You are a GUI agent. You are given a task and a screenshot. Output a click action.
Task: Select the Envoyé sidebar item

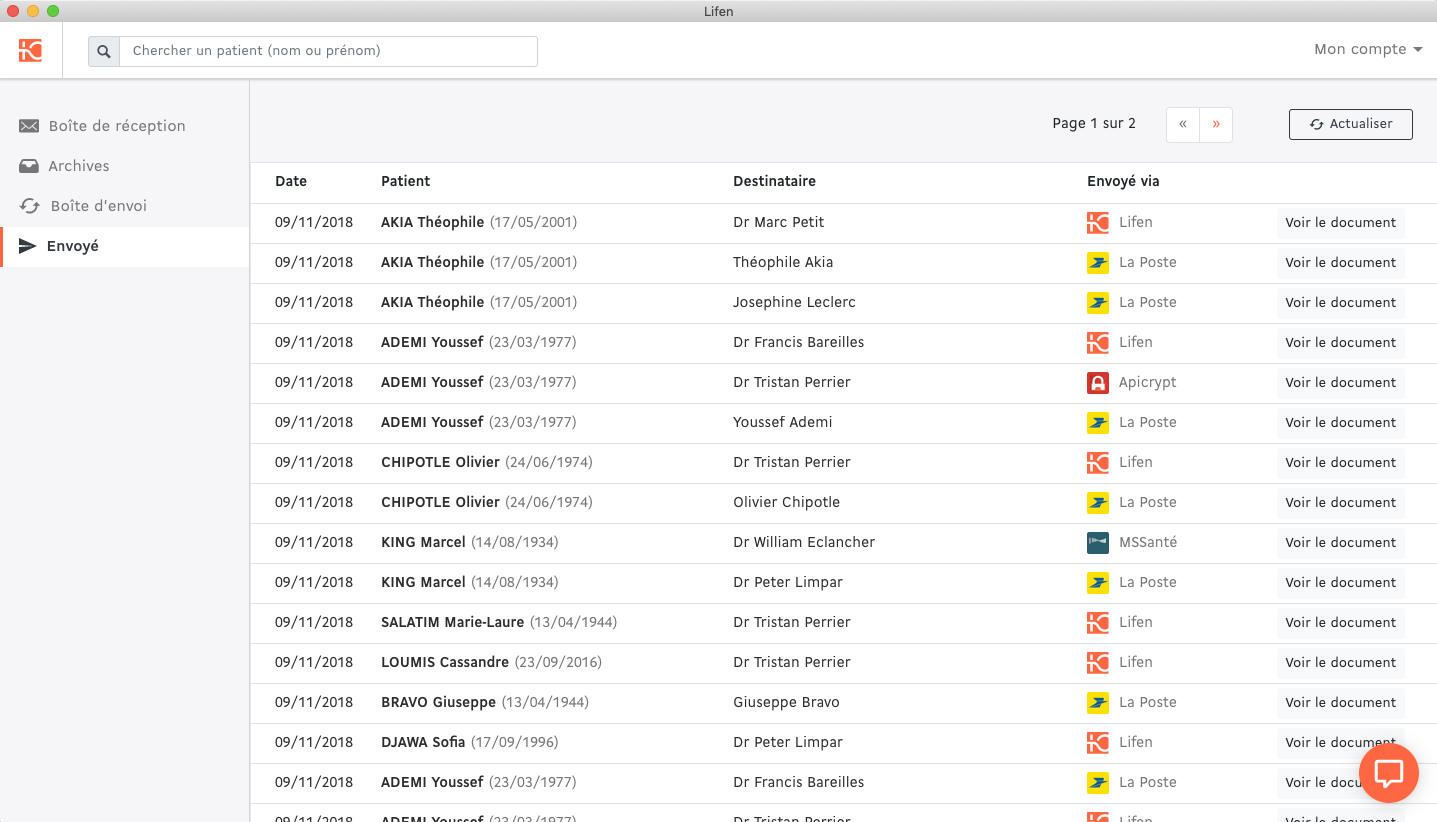click(x=124, y=246)
